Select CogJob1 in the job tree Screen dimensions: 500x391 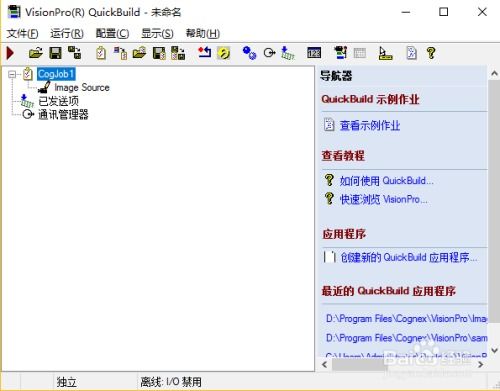(56, 74)
